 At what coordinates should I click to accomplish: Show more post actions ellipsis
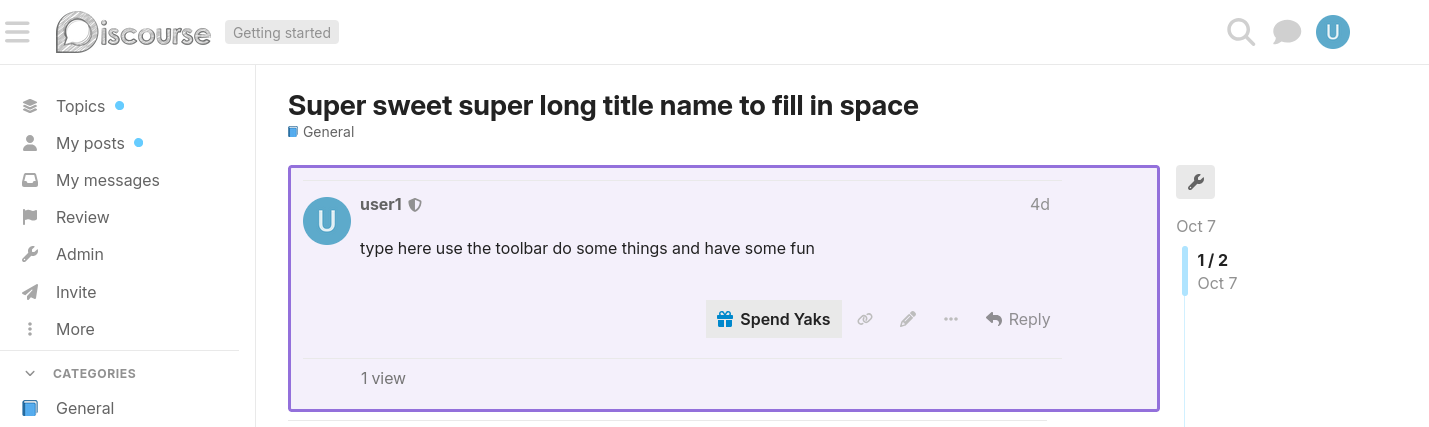951,319
